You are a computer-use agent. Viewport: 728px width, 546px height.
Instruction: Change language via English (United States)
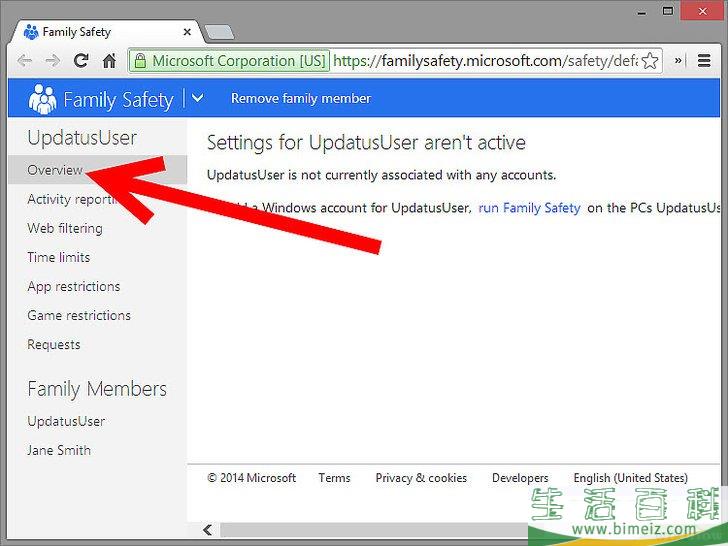click(630, 478)
